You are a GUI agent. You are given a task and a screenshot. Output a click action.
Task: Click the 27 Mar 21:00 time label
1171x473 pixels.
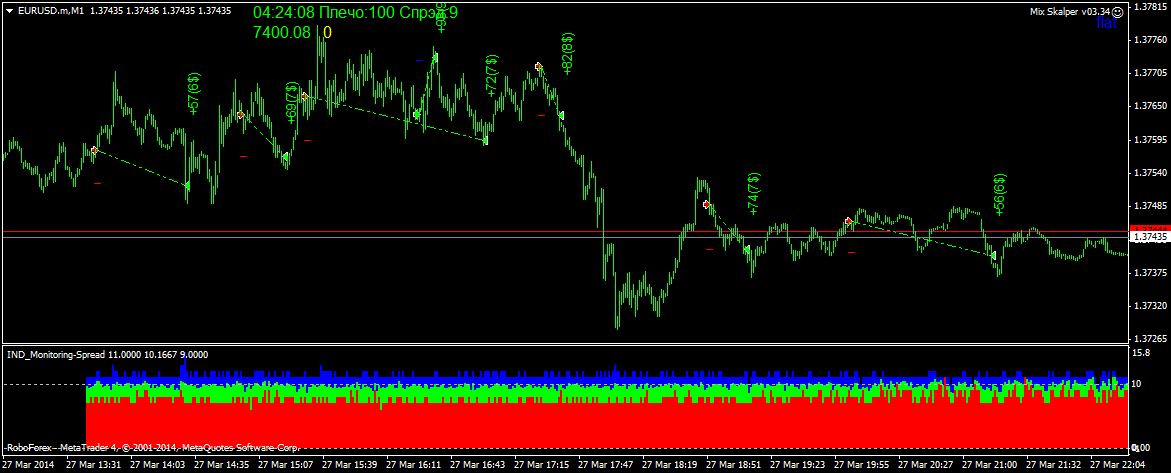[990, 465]
